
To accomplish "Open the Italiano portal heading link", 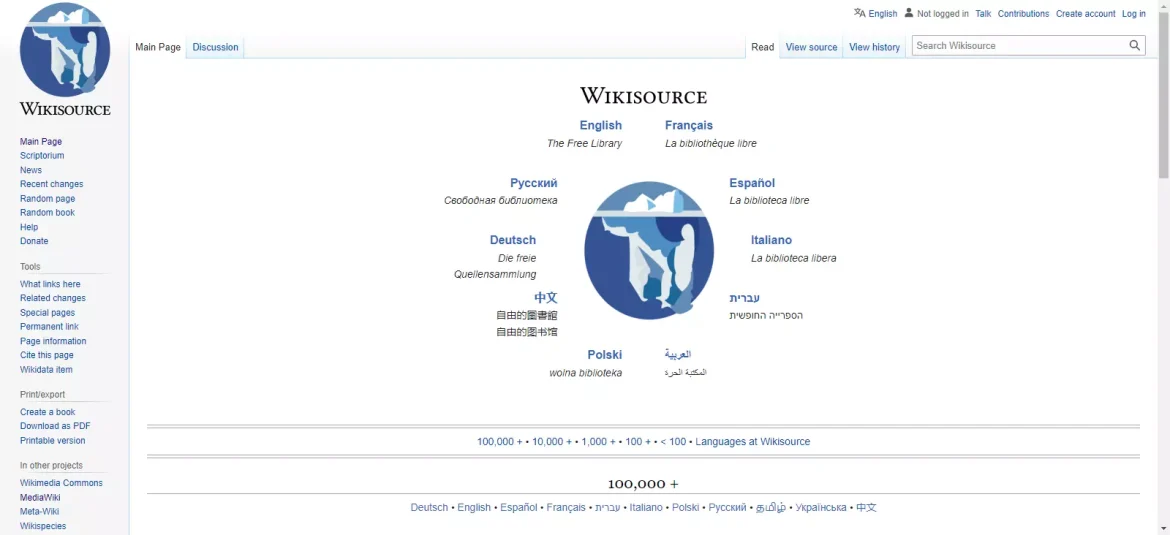I will tap(772, 240).
